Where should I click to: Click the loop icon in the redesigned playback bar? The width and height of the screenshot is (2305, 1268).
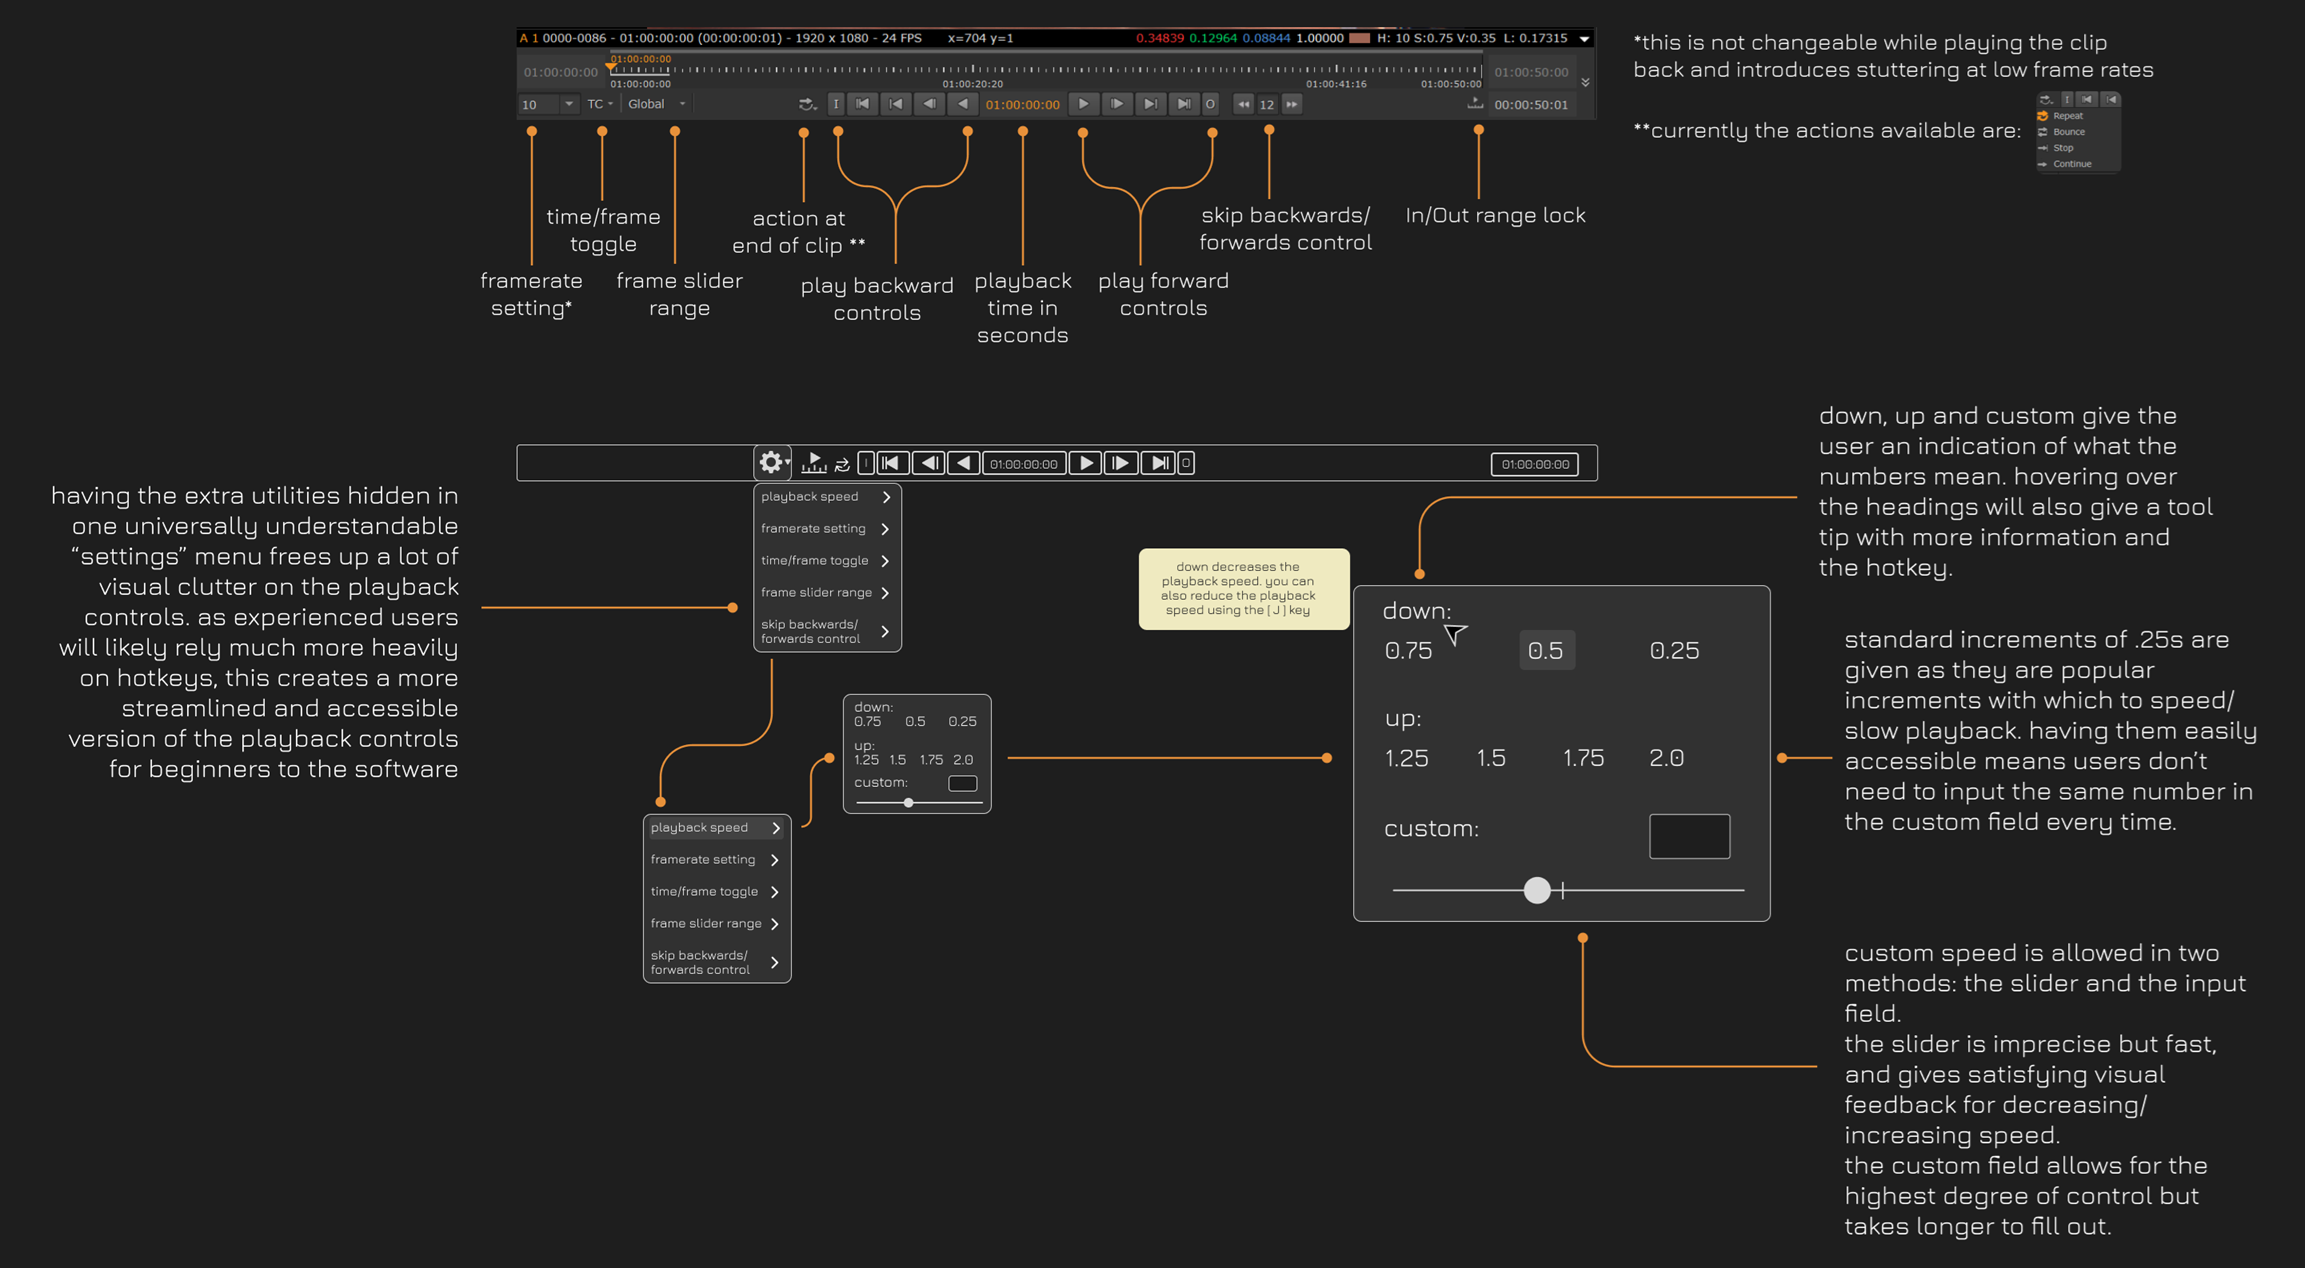tap(842, 464)
